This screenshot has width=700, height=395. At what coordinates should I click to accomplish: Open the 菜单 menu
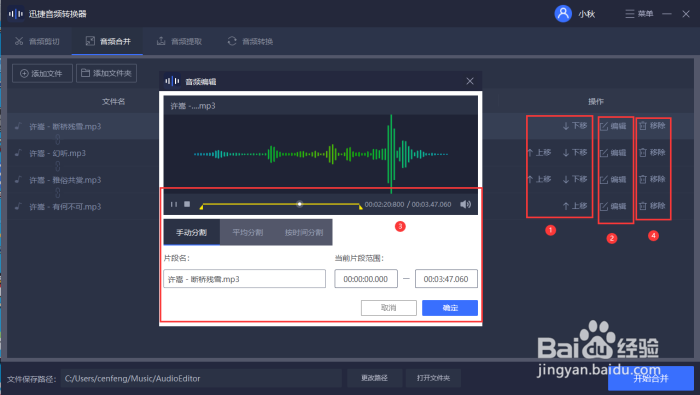click(x=639, y=14)
